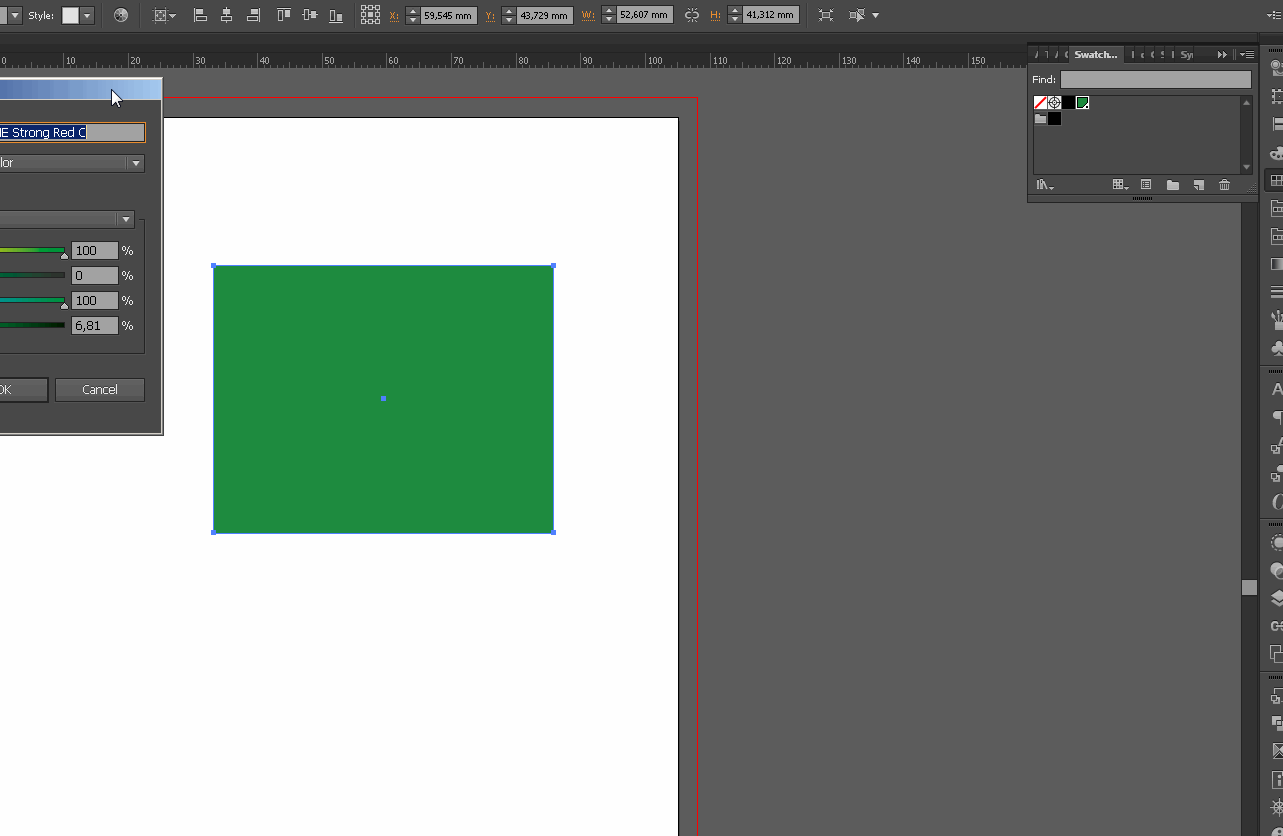The image size is (1283, 836).
Task: Click horizontal align center icon
Action: 227,15
